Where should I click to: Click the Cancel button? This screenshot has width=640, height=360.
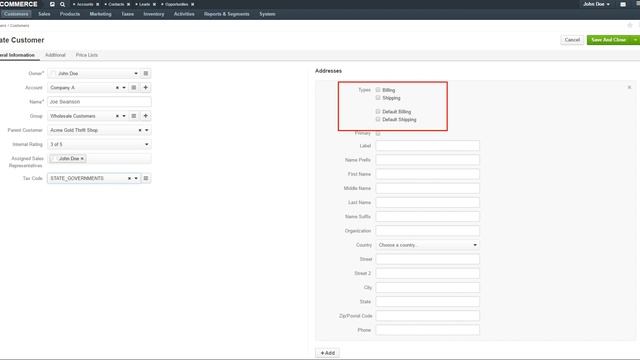(572, 40)
